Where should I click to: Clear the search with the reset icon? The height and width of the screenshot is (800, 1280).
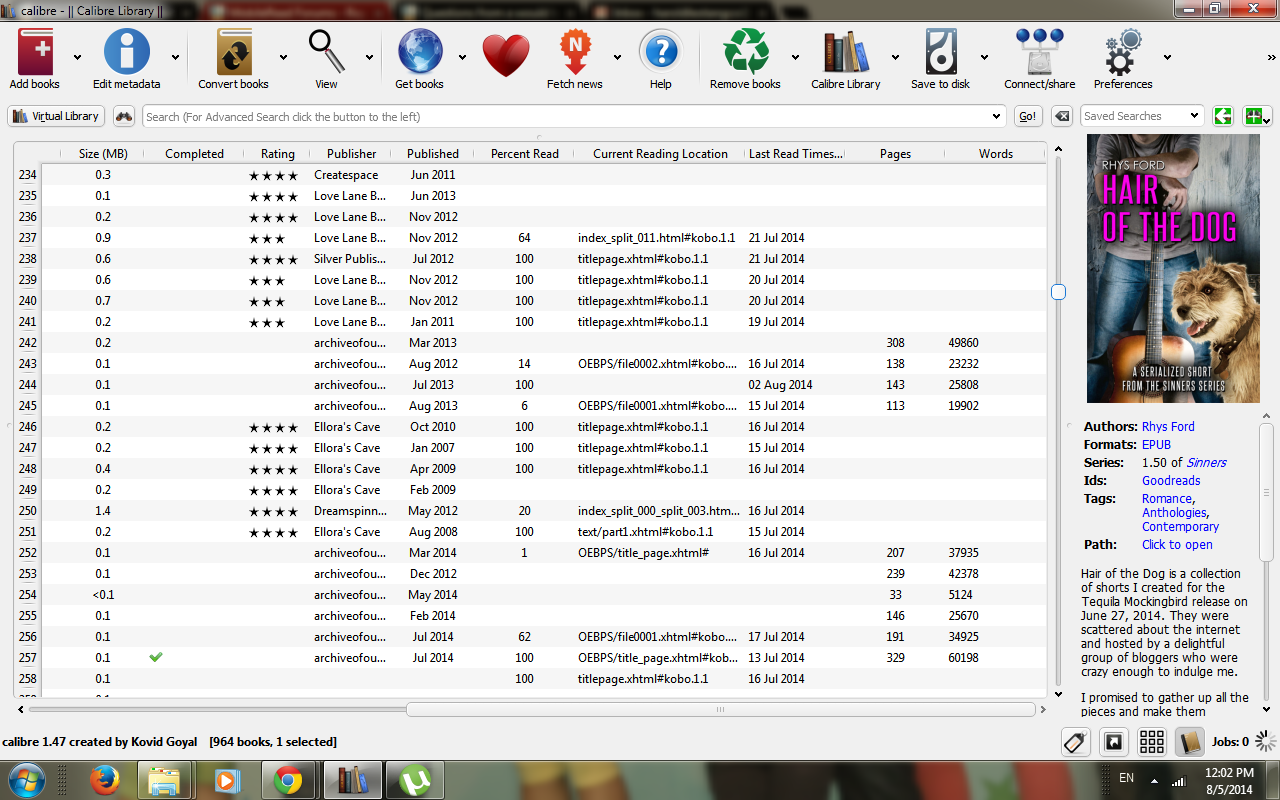pos(1063,116)
